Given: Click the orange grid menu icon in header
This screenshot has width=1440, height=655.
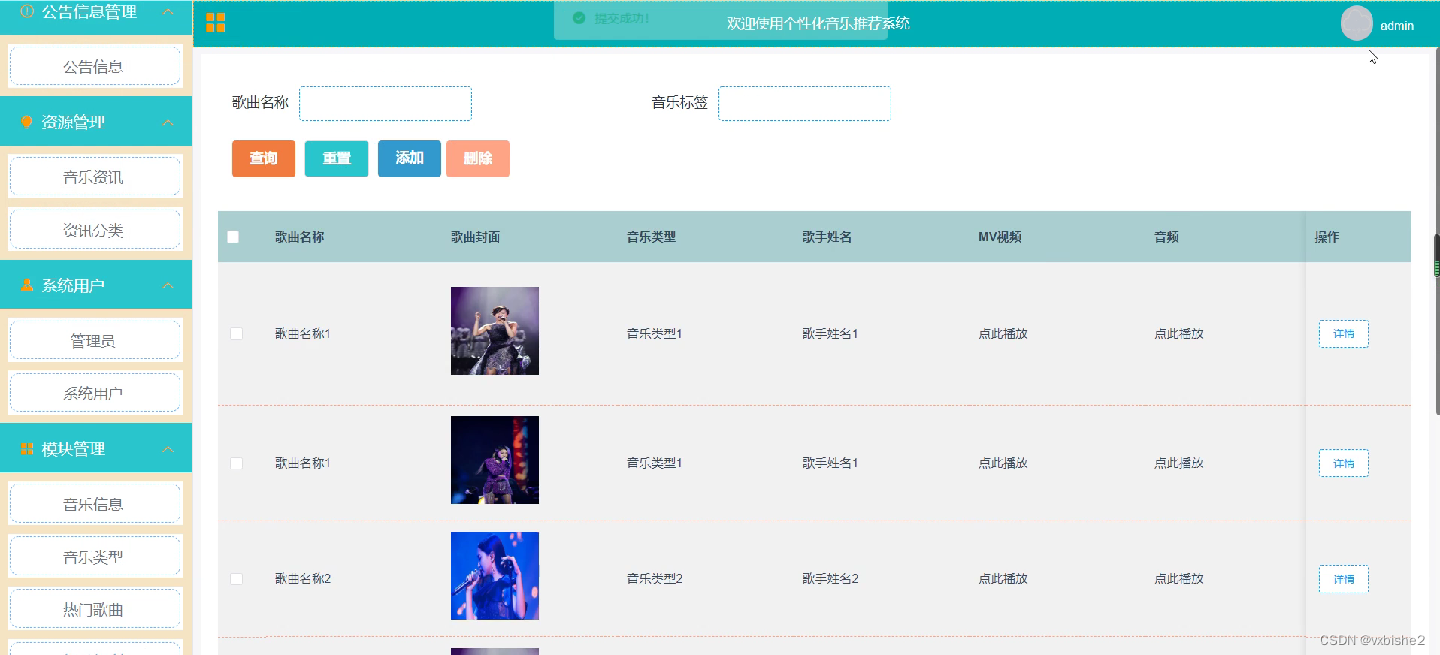Looking at the screenshot, I should click(215, 23).
